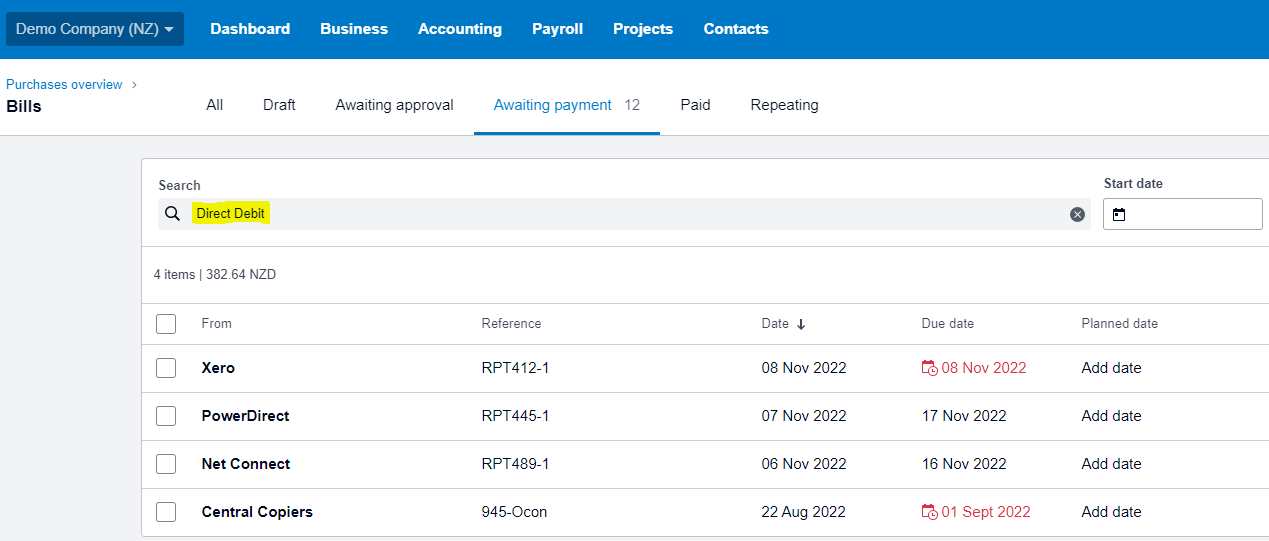The height and width of the screenshot is (541, 1269).
Task: Click reference RPT445-1
Action: tap(515, 416)
